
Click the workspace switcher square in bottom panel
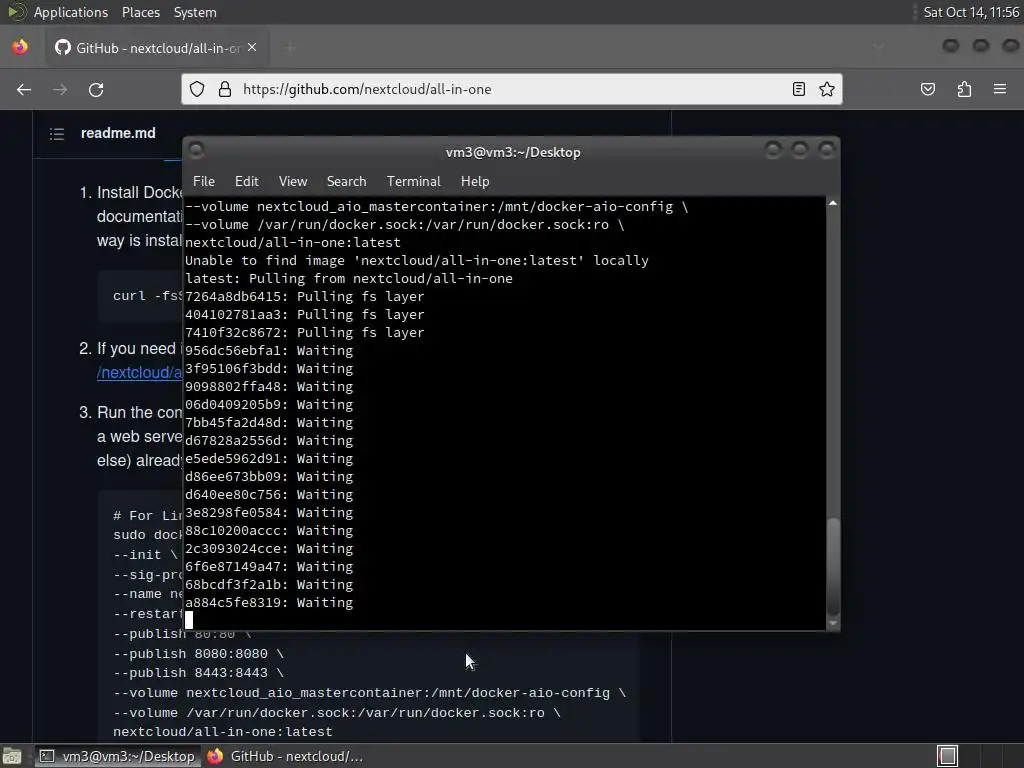tap(947, 756)
